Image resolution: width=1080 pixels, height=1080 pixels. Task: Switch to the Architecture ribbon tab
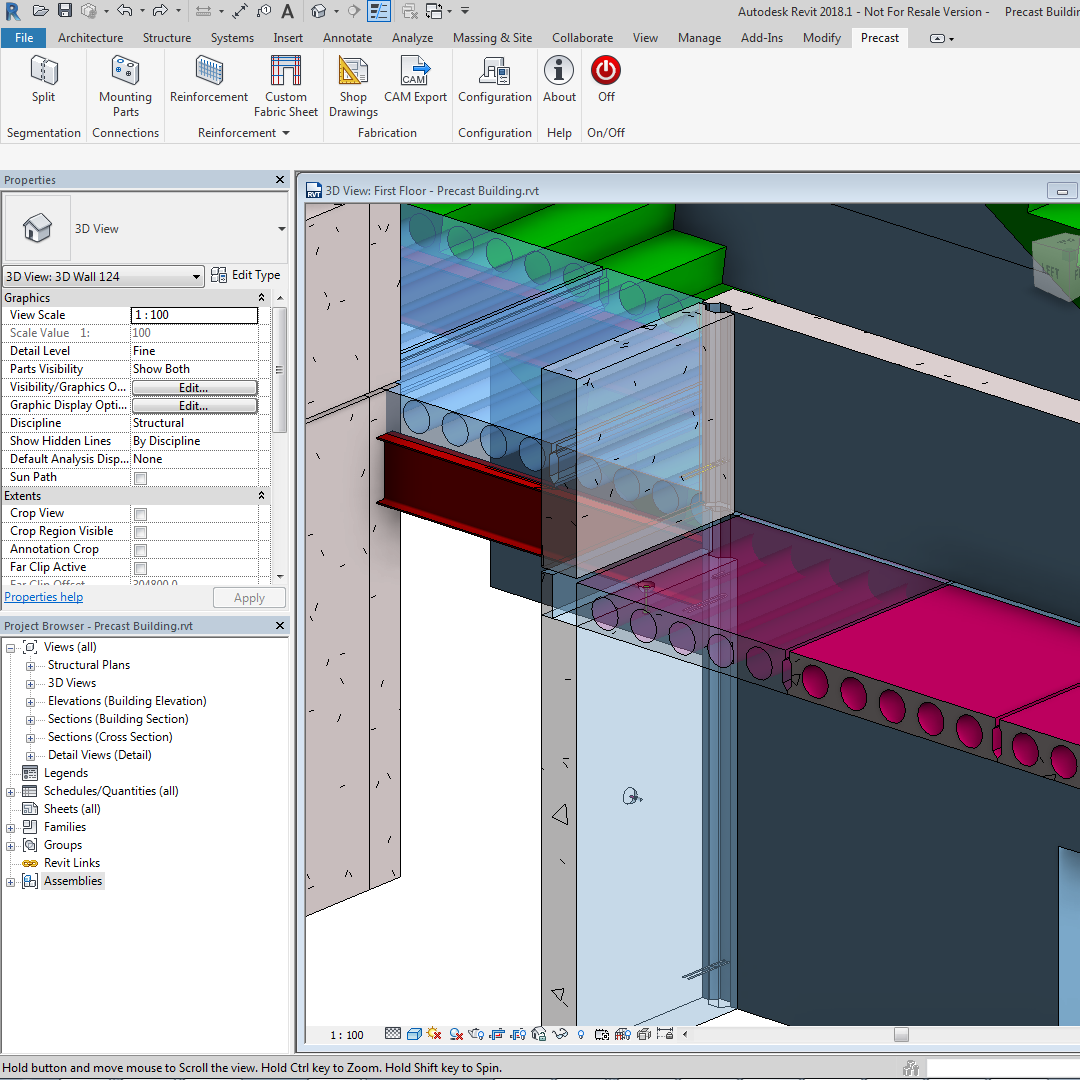[x=90, y=38]
